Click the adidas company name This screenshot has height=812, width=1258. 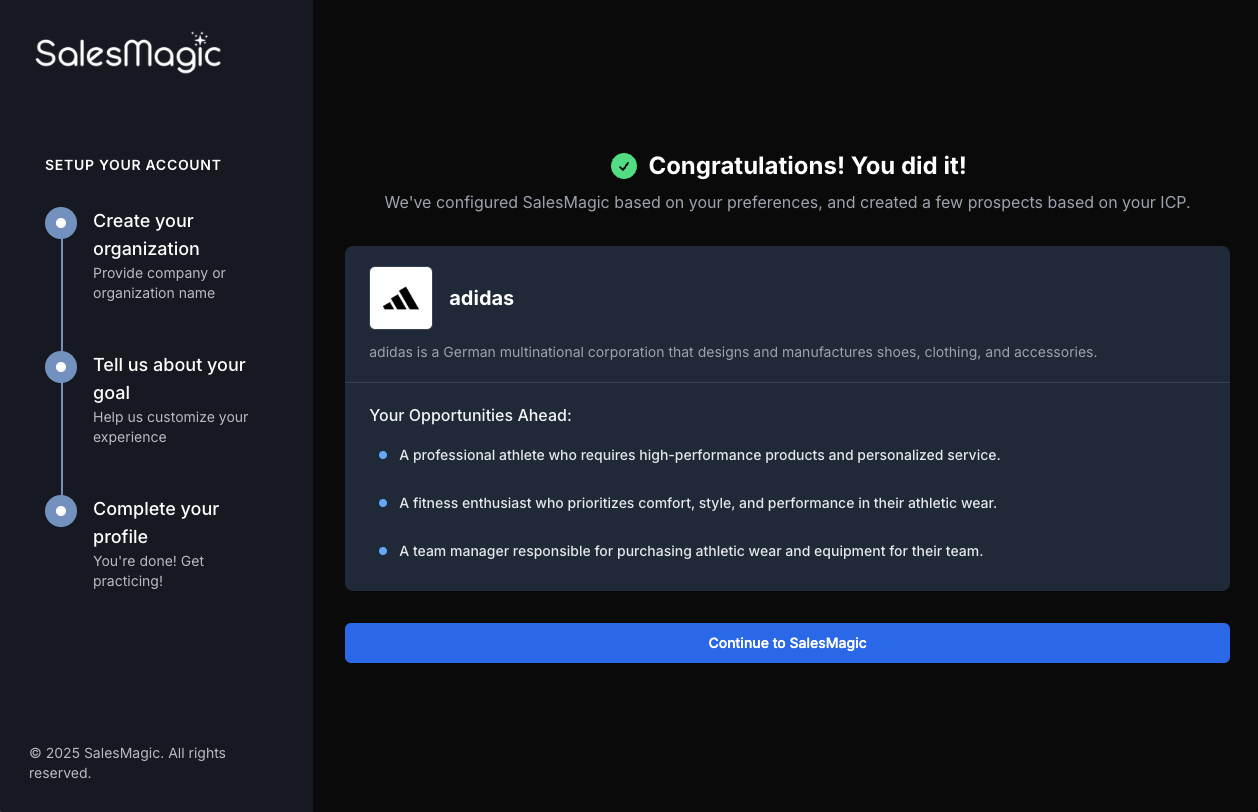pos(481,298)
